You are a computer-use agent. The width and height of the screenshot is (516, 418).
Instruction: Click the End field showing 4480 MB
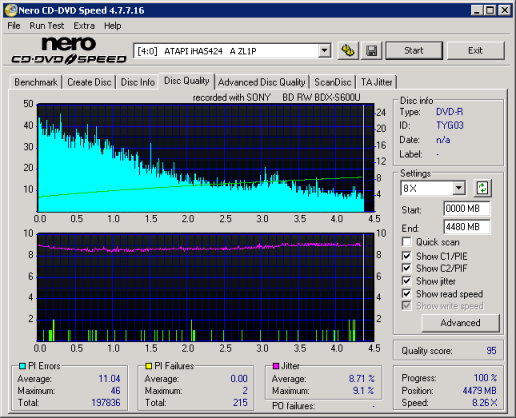pos(467,227)
